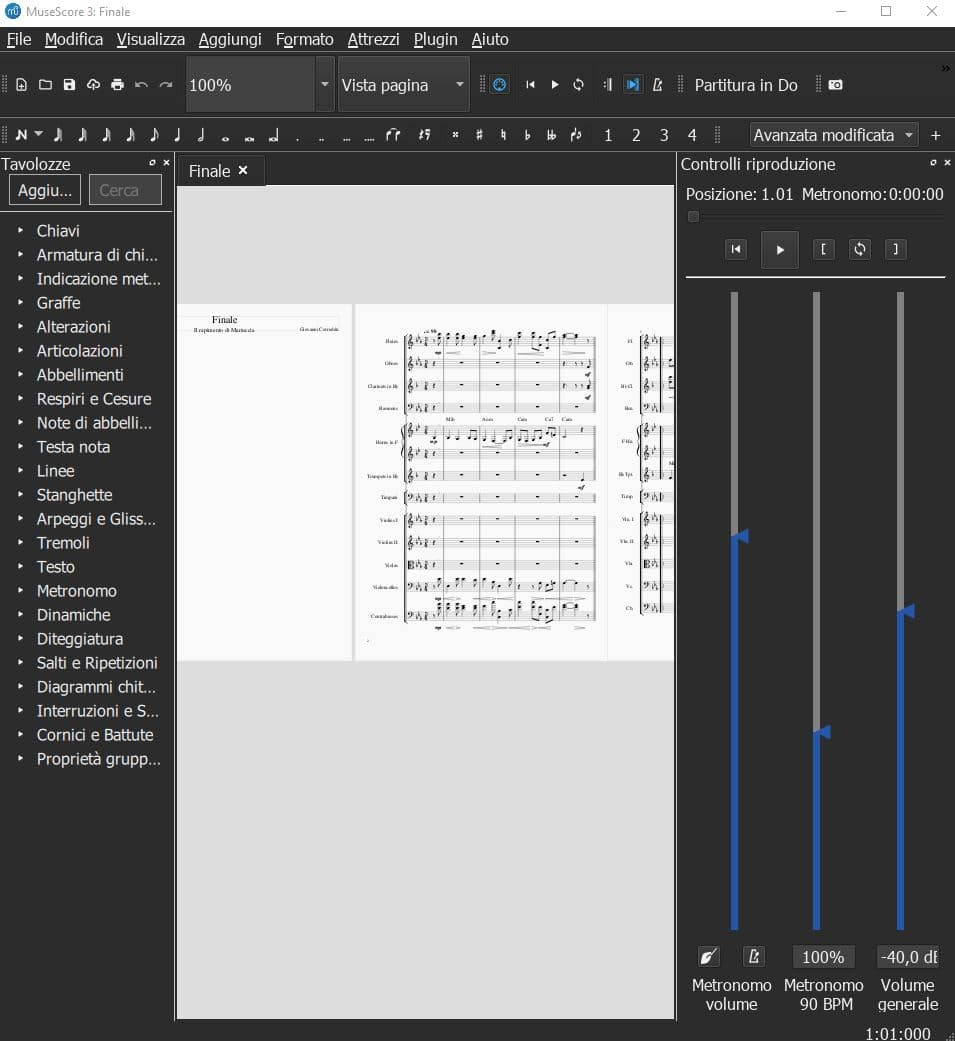
Task: Open the Vista pagina view dropdown
Action: point(404,85)
